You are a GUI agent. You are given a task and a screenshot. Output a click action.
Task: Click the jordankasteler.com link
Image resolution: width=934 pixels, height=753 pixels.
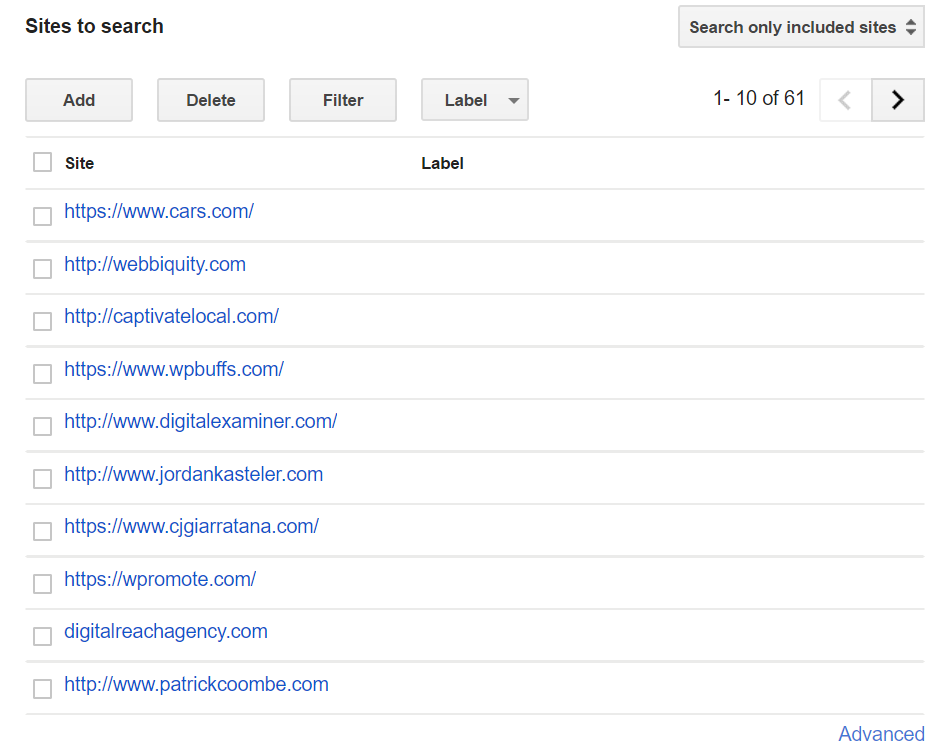click(x=193, y=474)
